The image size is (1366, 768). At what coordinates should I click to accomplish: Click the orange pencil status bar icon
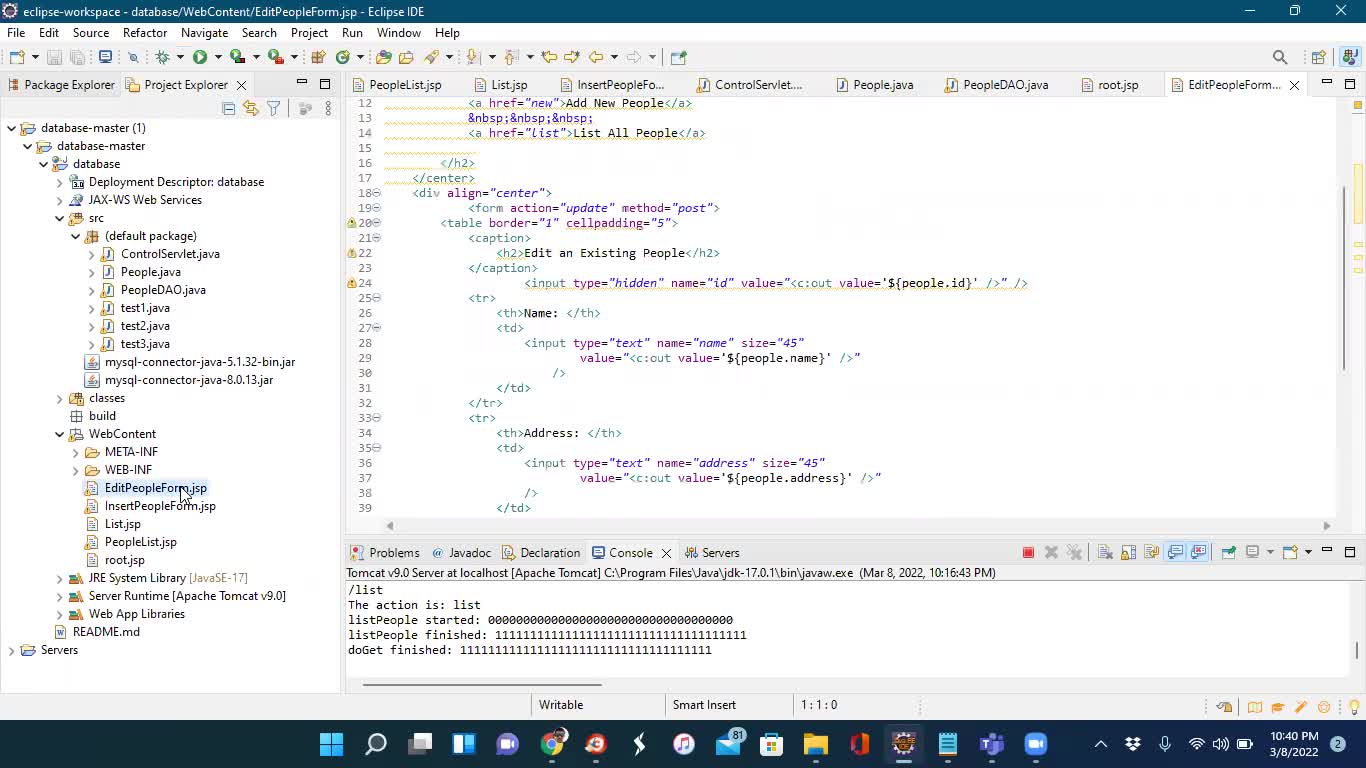1301,707
